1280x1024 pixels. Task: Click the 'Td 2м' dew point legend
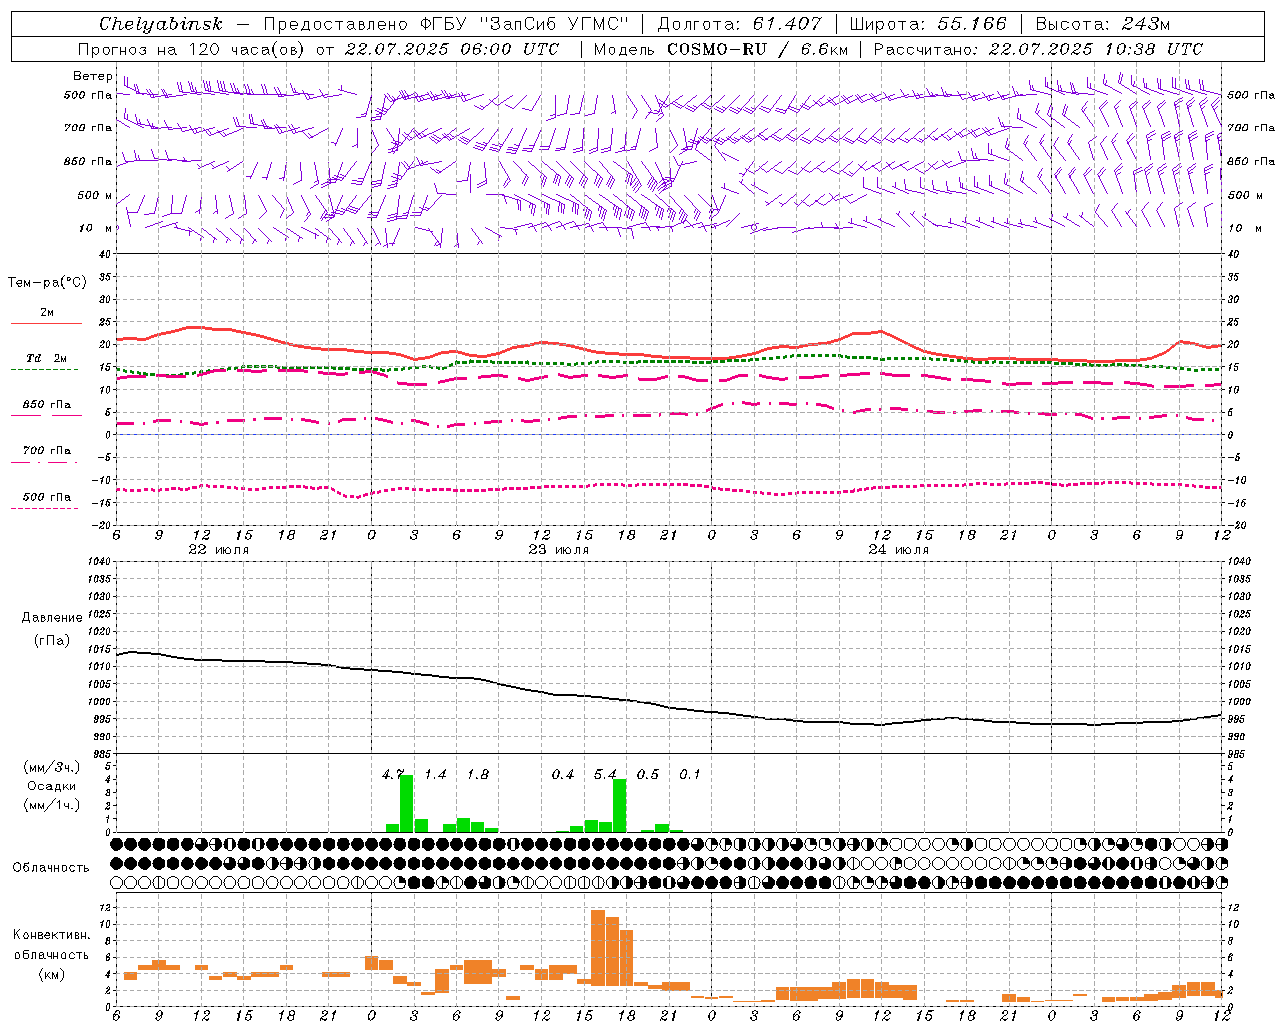click(x=46, y=358)
